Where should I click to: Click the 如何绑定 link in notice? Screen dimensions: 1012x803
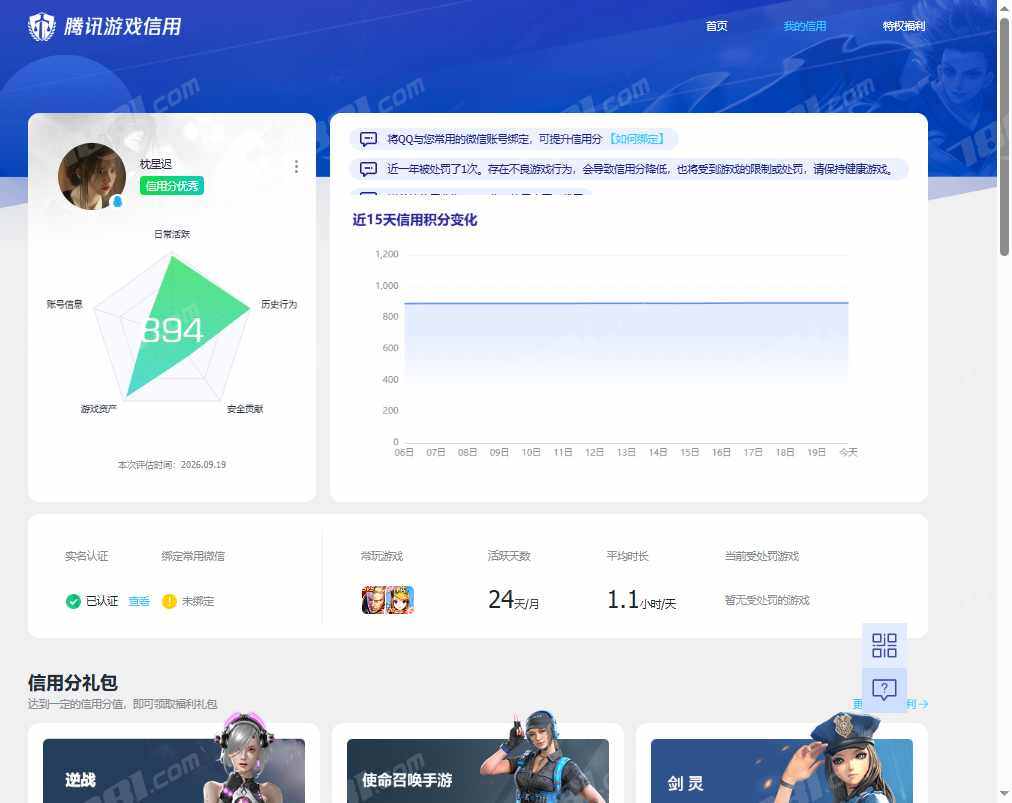(x=637, y=139)
